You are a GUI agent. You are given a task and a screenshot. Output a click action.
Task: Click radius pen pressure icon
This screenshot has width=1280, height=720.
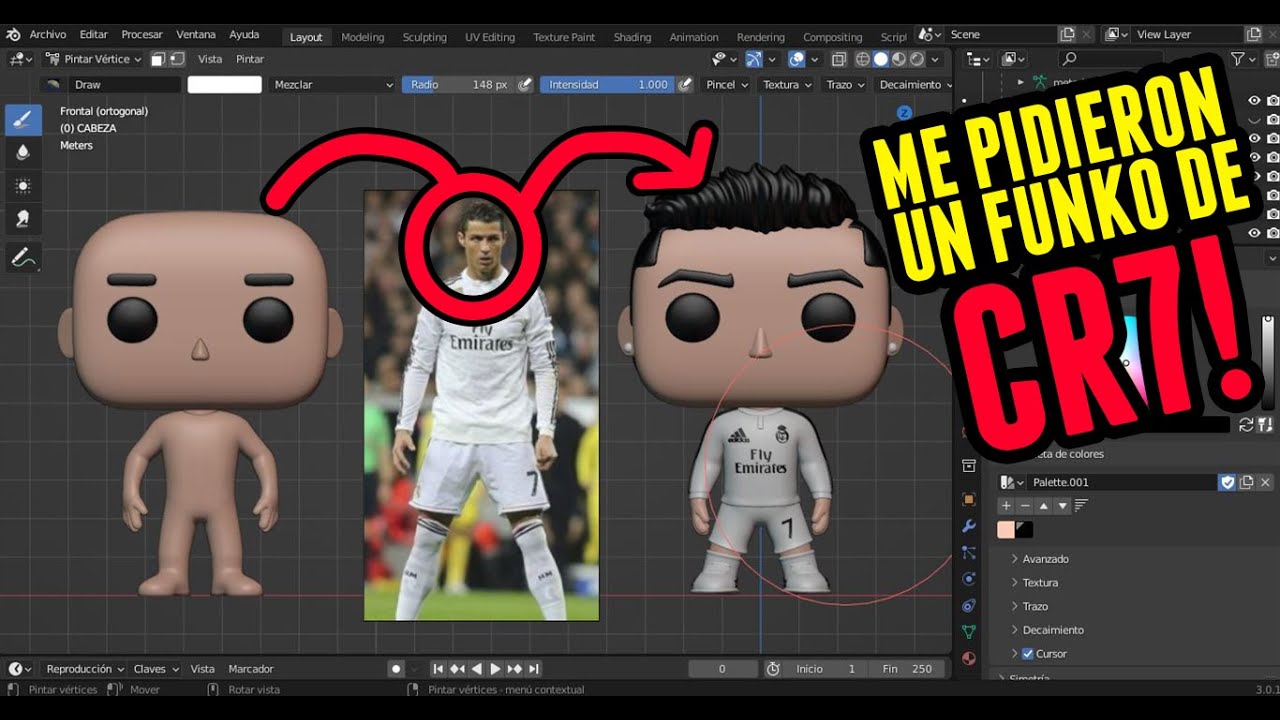click(525, 85)
